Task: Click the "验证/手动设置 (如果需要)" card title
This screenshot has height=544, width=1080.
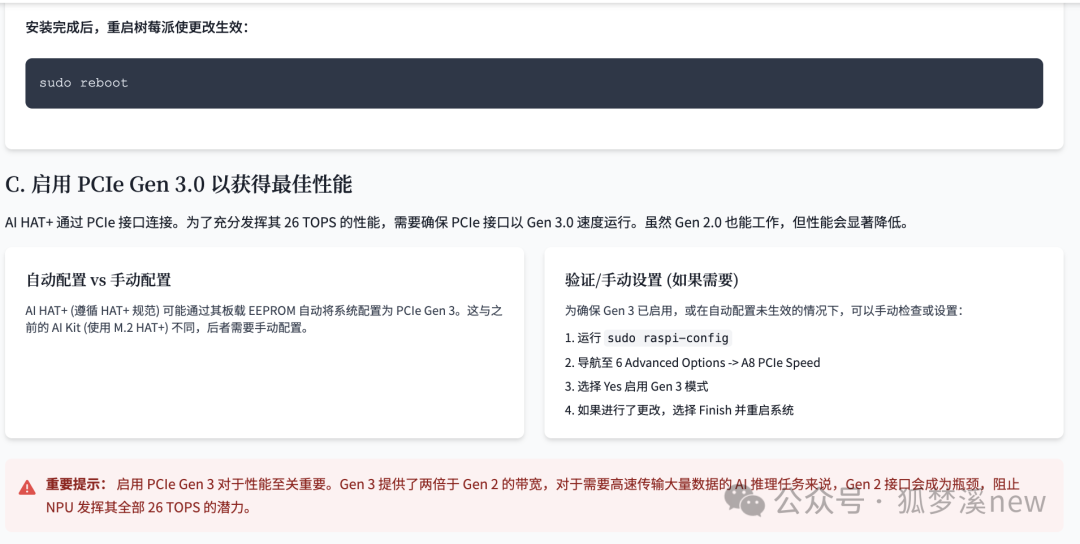Action: [x=651, y=280]
